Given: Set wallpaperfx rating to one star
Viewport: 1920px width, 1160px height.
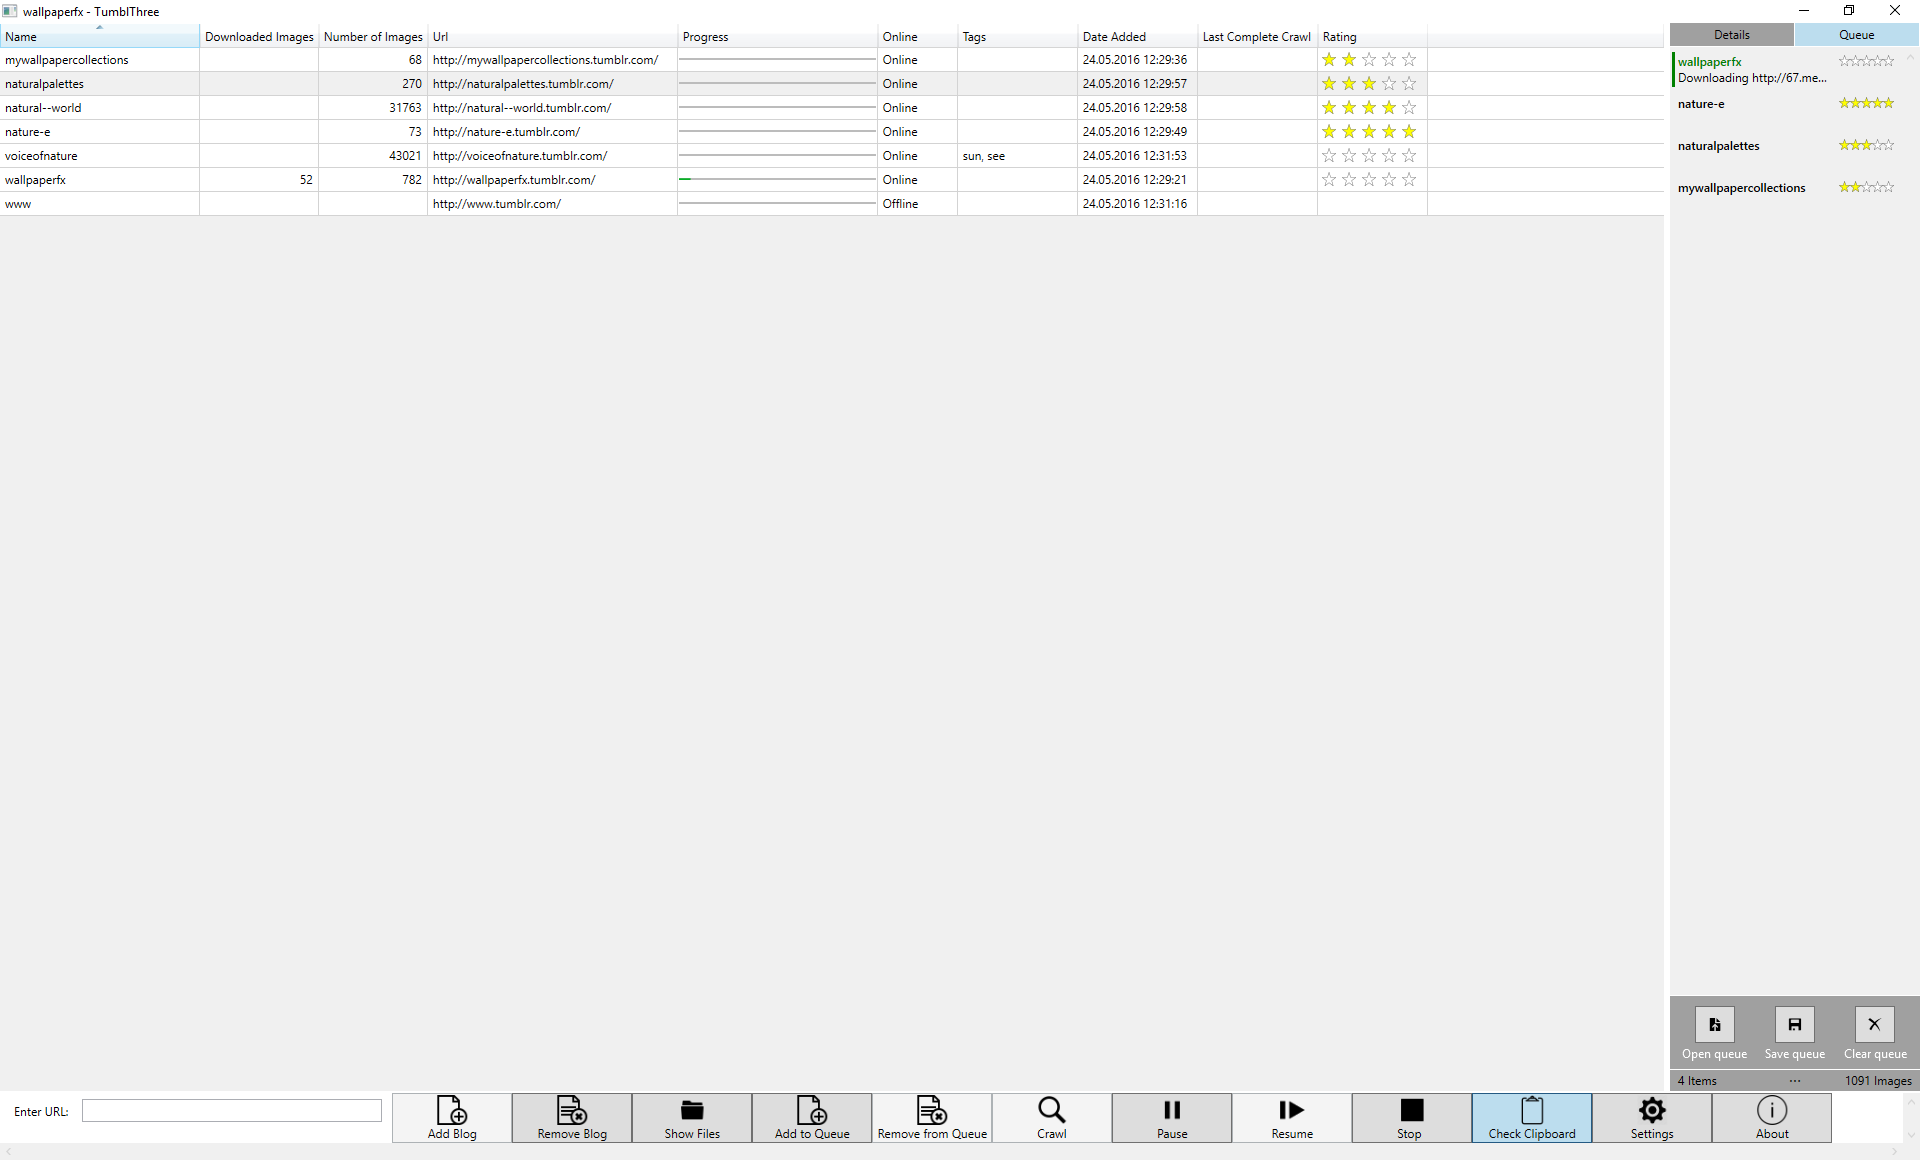Looking at the screenshot, I should (x=1329, y=180).
